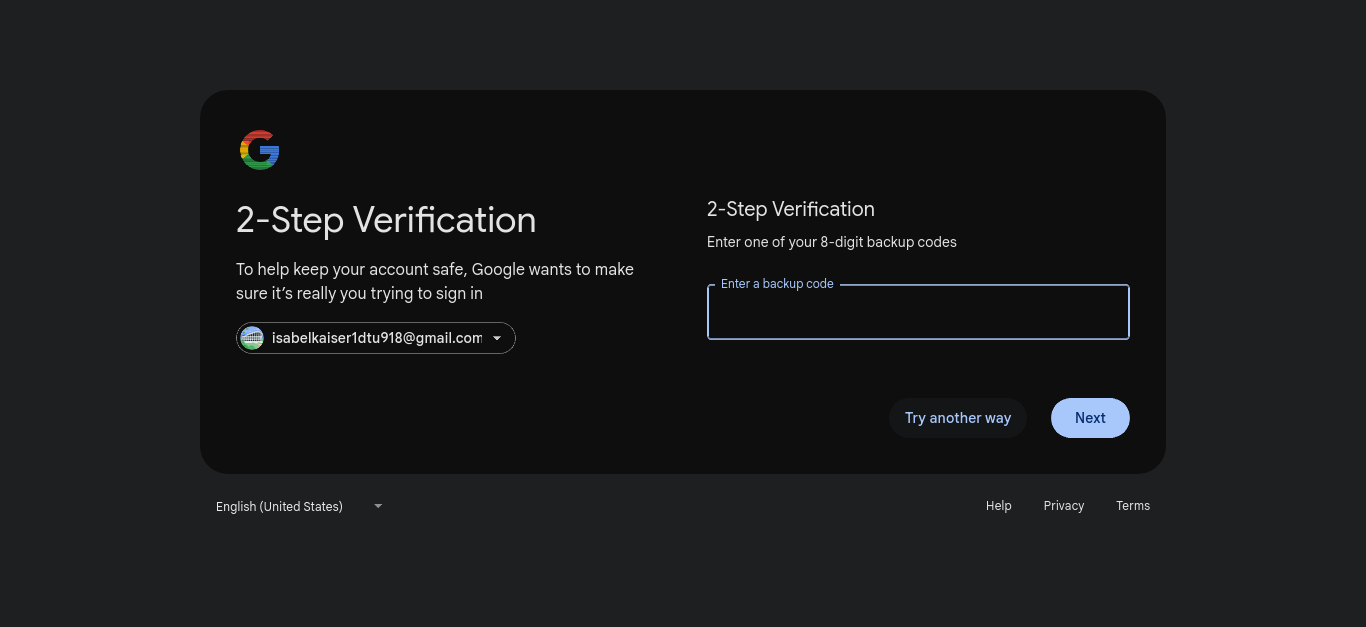Click the account avatar picture
This screenshot has width=1366, height=627.
[x=252, y=338]
